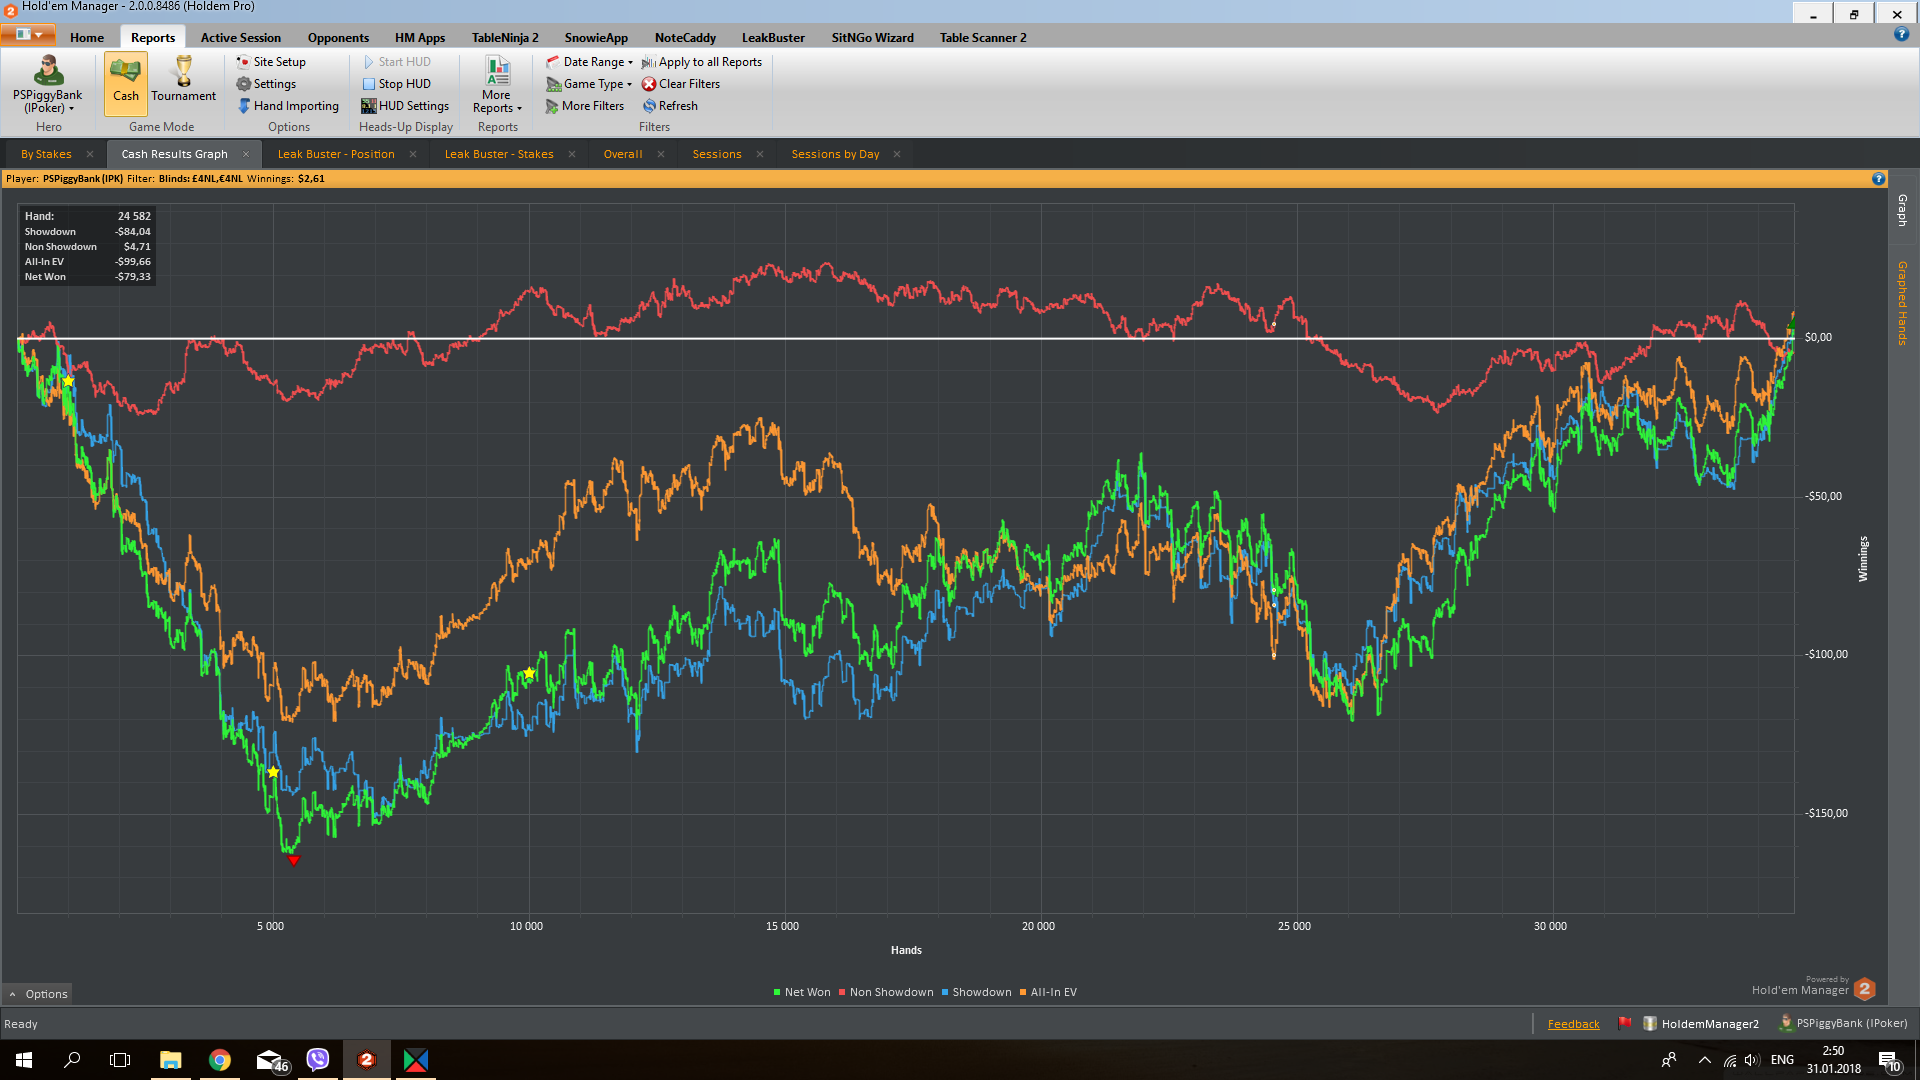1920x1080 pixels.
Task: Select the Cash game mode icon
Action: 125,72
